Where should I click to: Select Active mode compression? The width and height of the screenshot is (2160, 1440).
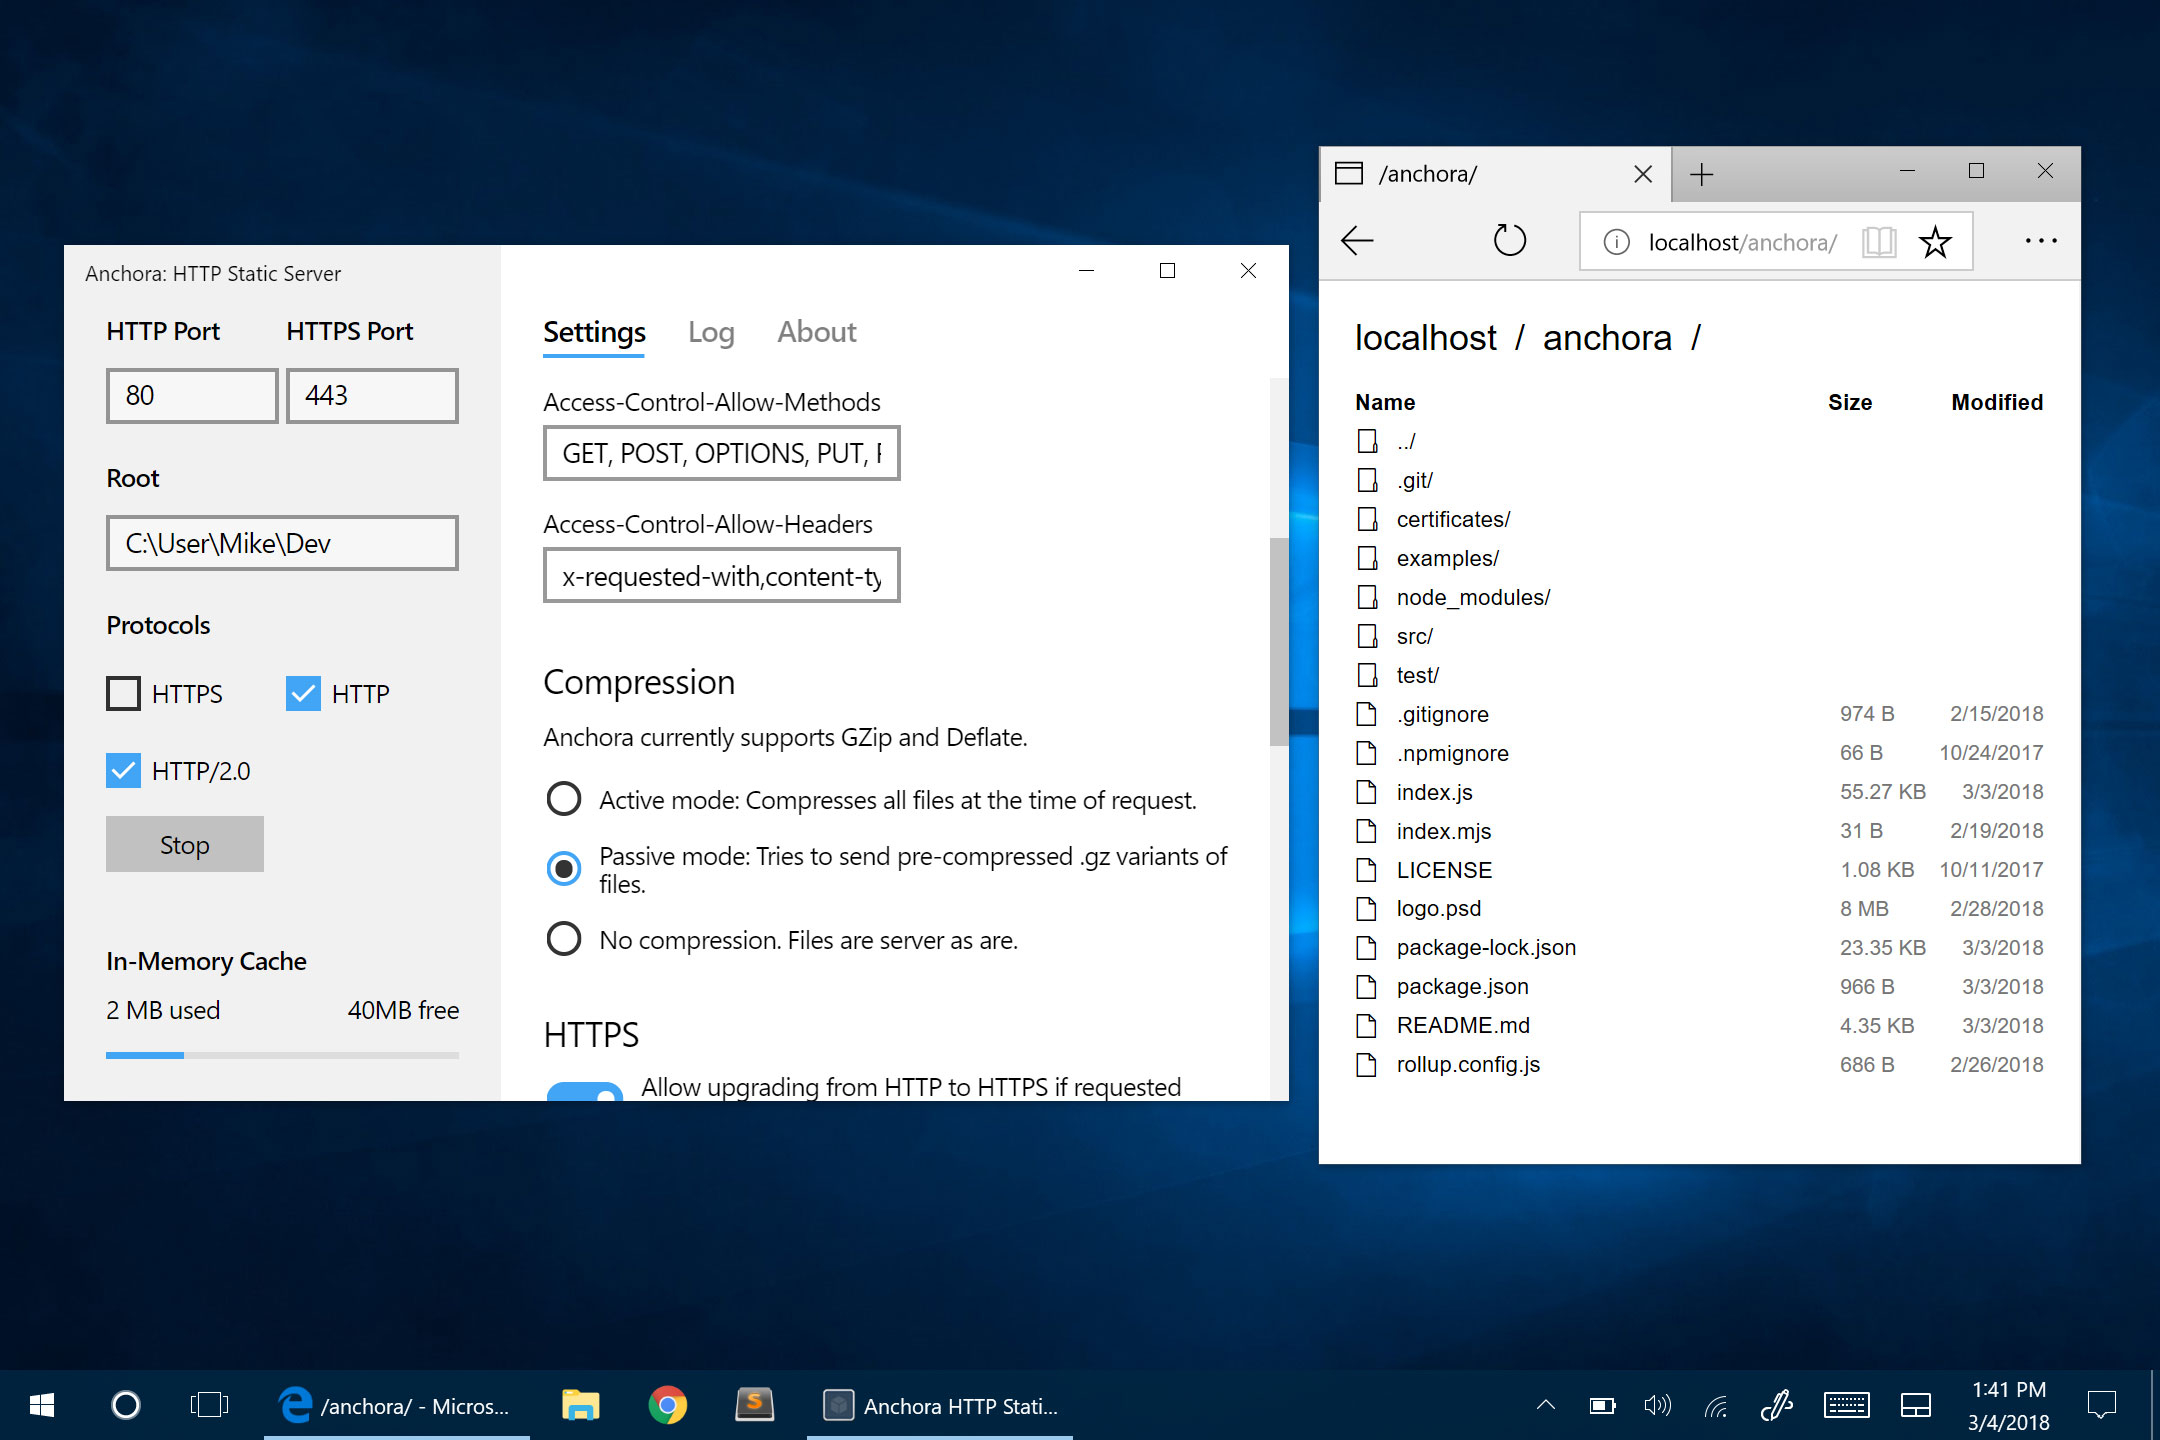point(564,799)
